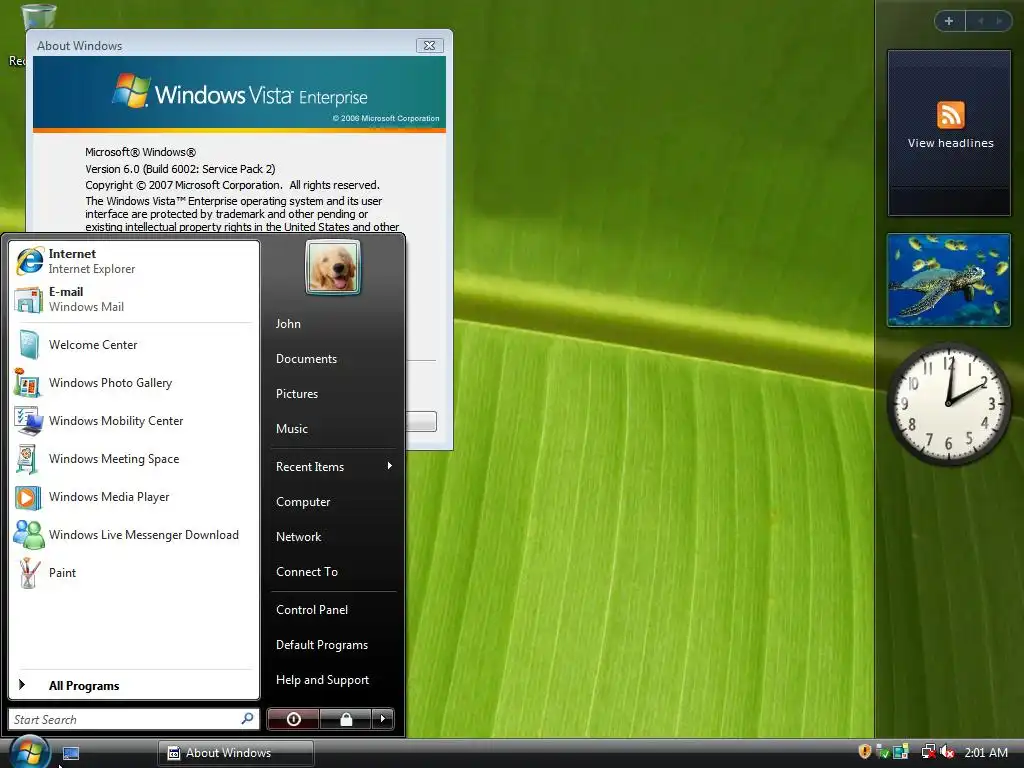Open John's personal folder

pyautogui.click(x=333, y=324)
